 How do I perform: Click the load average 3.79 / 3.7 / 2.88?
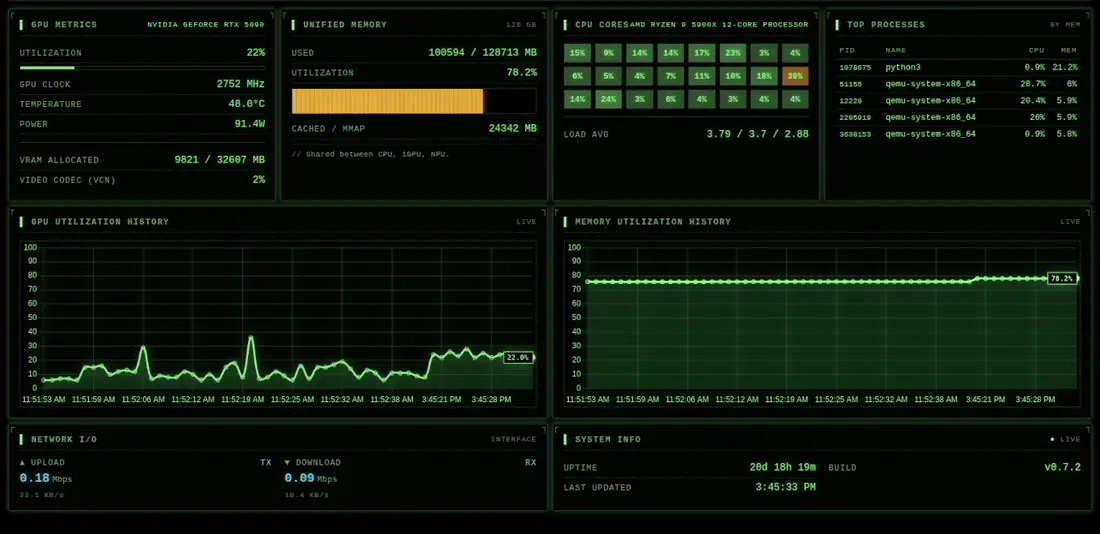757,134
